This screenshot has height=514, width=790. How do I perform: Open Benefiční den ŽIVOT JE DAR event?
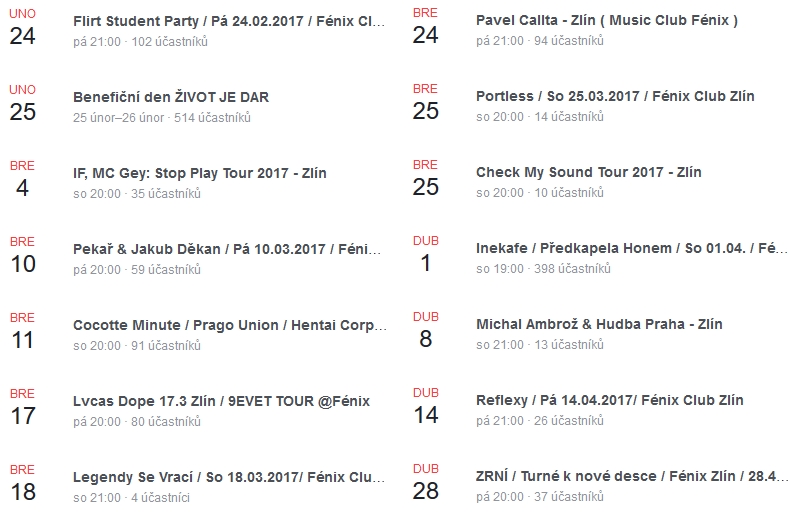pos(171,97)
